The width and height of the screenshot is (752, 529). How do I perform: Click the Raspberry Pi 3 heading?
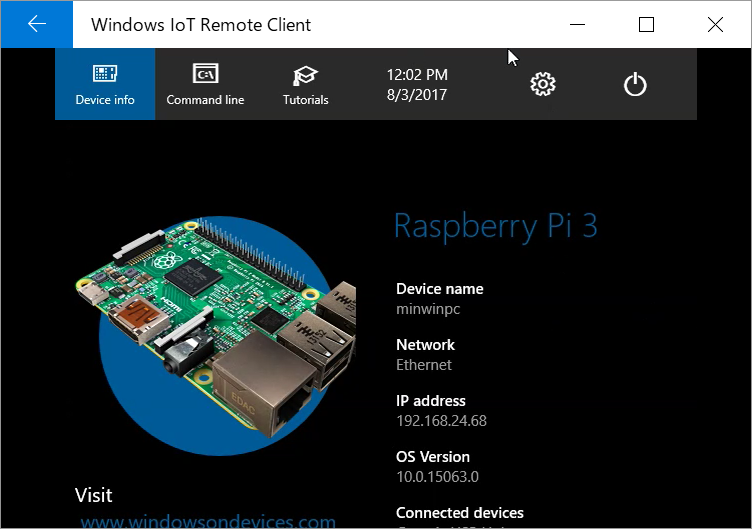tap(496, 225)
